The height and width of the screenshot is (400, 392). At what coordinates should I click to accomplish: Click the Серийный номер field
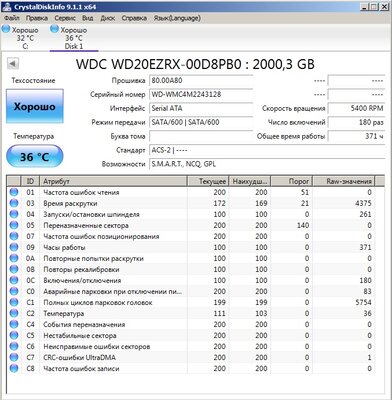pyautogui.click(x=201, y=94)
